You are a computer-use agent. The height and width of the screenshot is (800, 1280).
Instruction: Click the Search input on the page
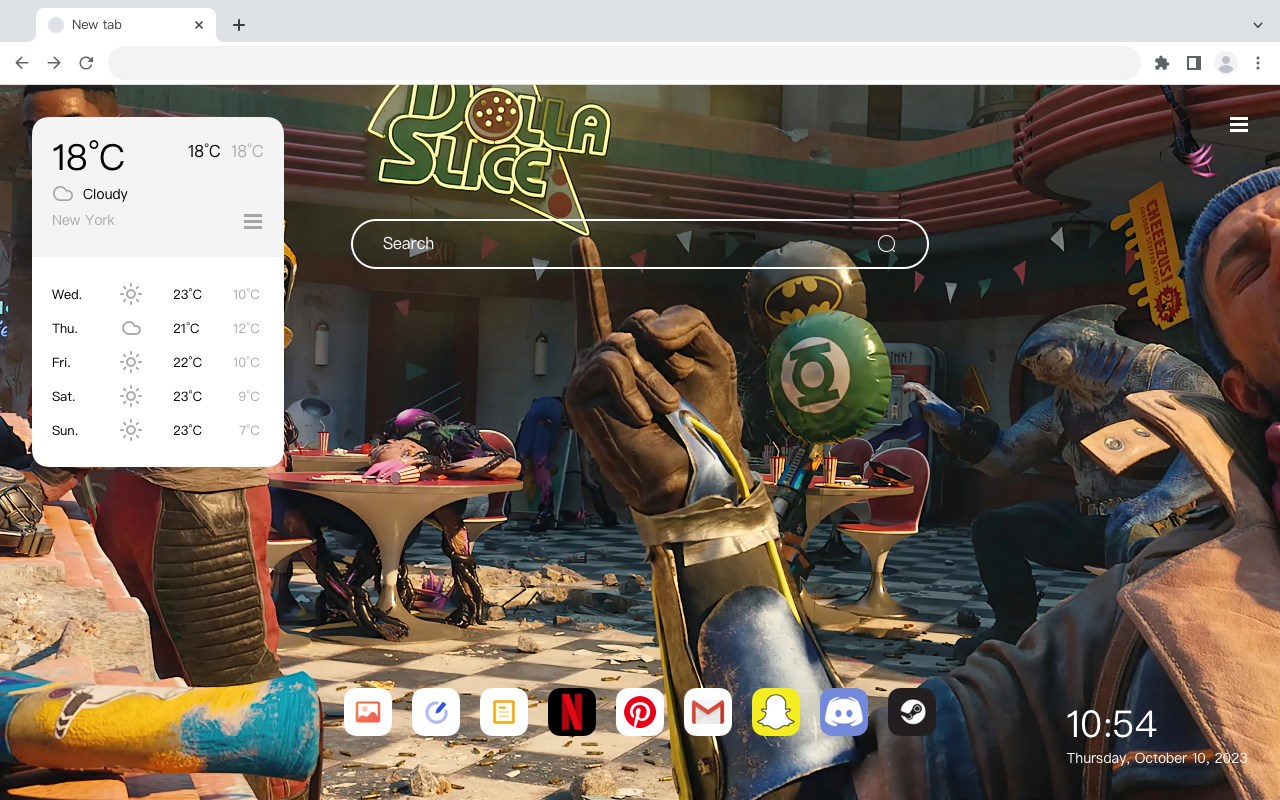tap(640, 244)
